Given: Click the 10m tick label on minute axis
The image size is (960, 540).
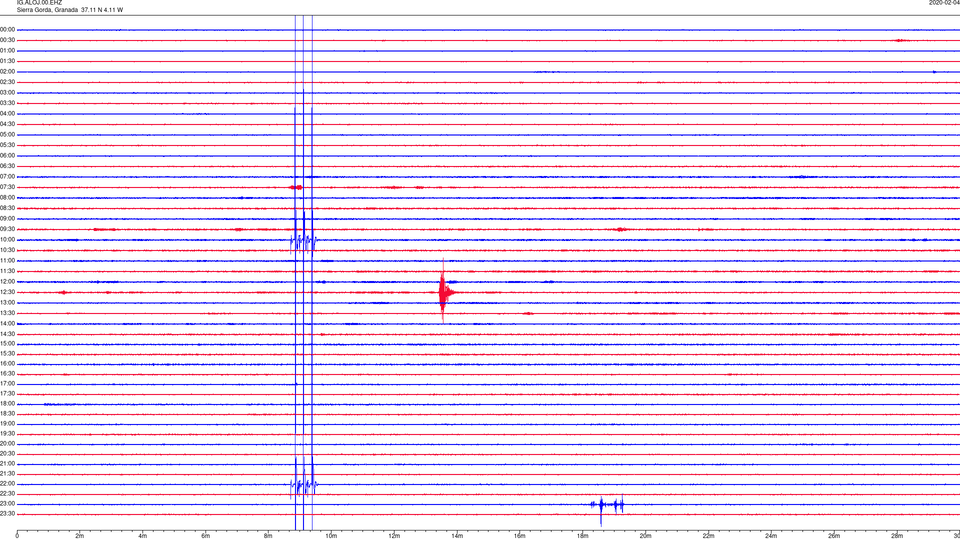Looking at the screenshot, I should (331, 536).
